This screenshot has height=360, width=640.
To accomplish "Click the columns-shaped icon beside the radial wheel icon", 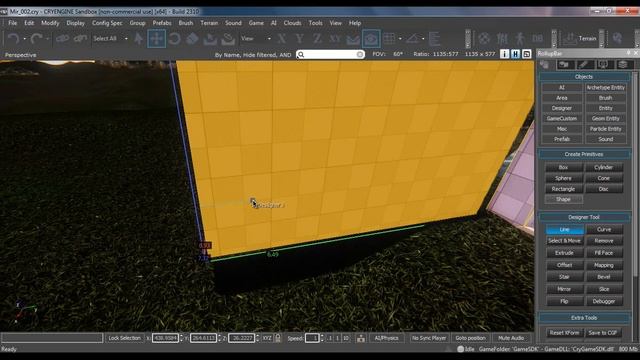I will click(502, 39).
